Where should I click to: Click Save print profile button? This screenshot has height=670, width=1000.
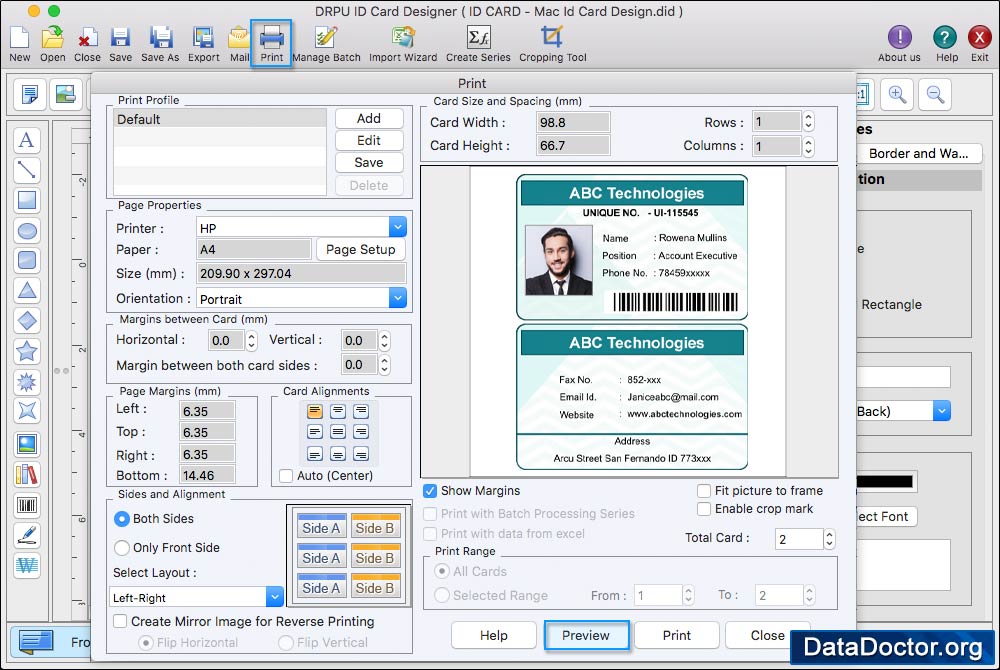tap(369, 163)
